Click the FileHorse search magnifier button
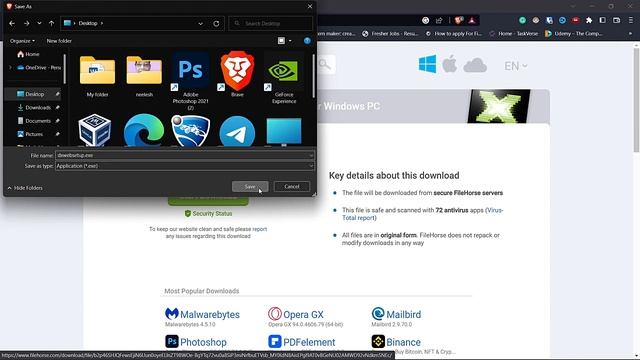The image size is (640, 360). point(326,64)
